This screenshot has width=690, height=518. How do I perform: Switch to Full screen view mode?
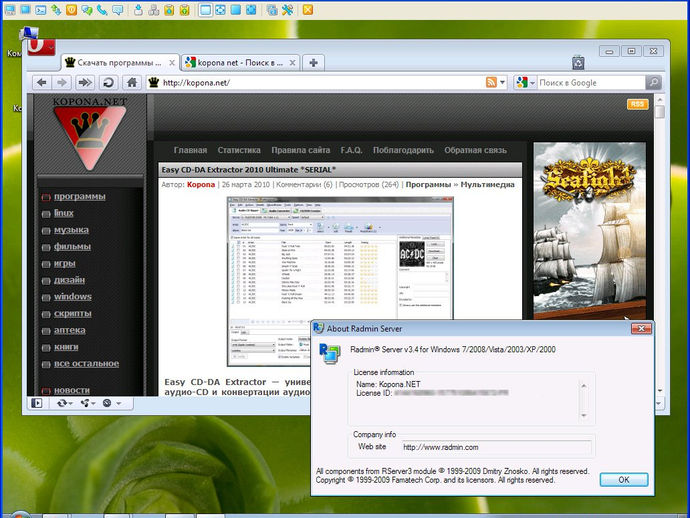click(236, 10)
